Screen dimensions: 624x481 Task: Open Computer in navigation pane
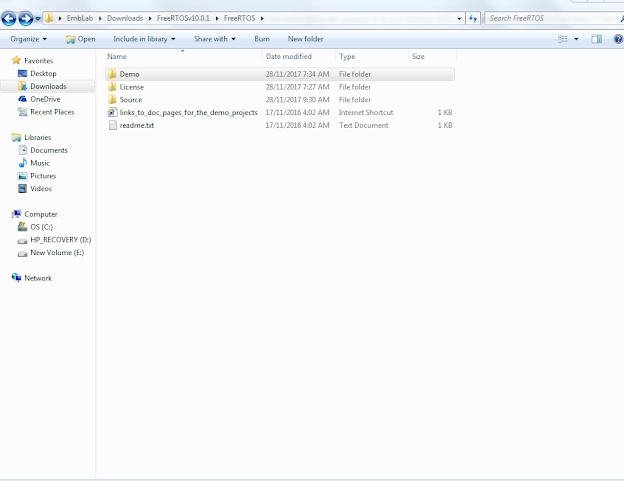41,214
